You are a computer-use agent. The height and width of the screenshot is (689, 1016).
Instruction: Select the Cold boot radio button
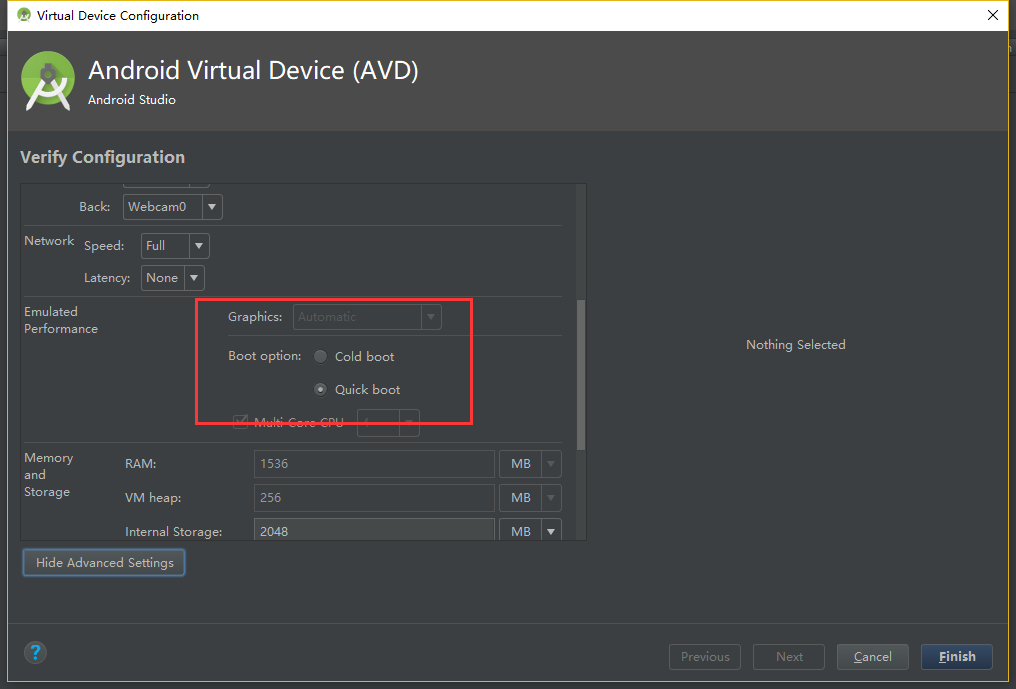320,356
